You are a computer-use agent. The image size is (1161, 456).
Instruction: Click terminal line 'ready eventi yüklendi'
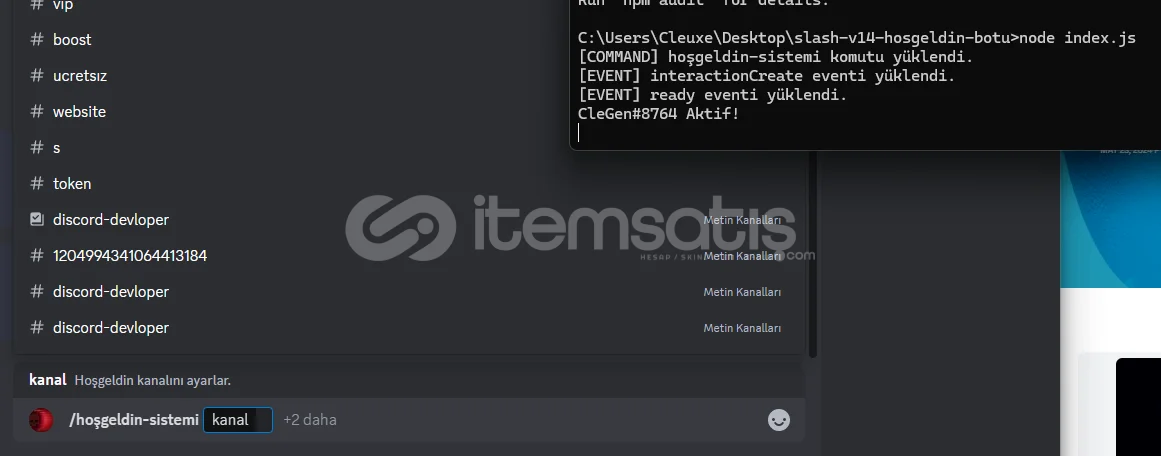(712, 95)
